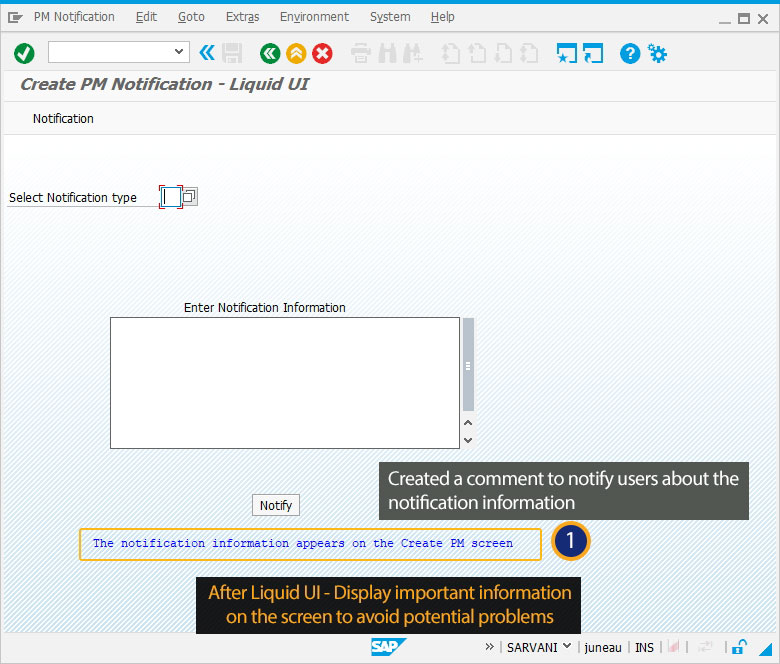The height and width of the screenshot is (664, 780).
Task: Click the juneau server name in status bar
Action: [603, 648]
